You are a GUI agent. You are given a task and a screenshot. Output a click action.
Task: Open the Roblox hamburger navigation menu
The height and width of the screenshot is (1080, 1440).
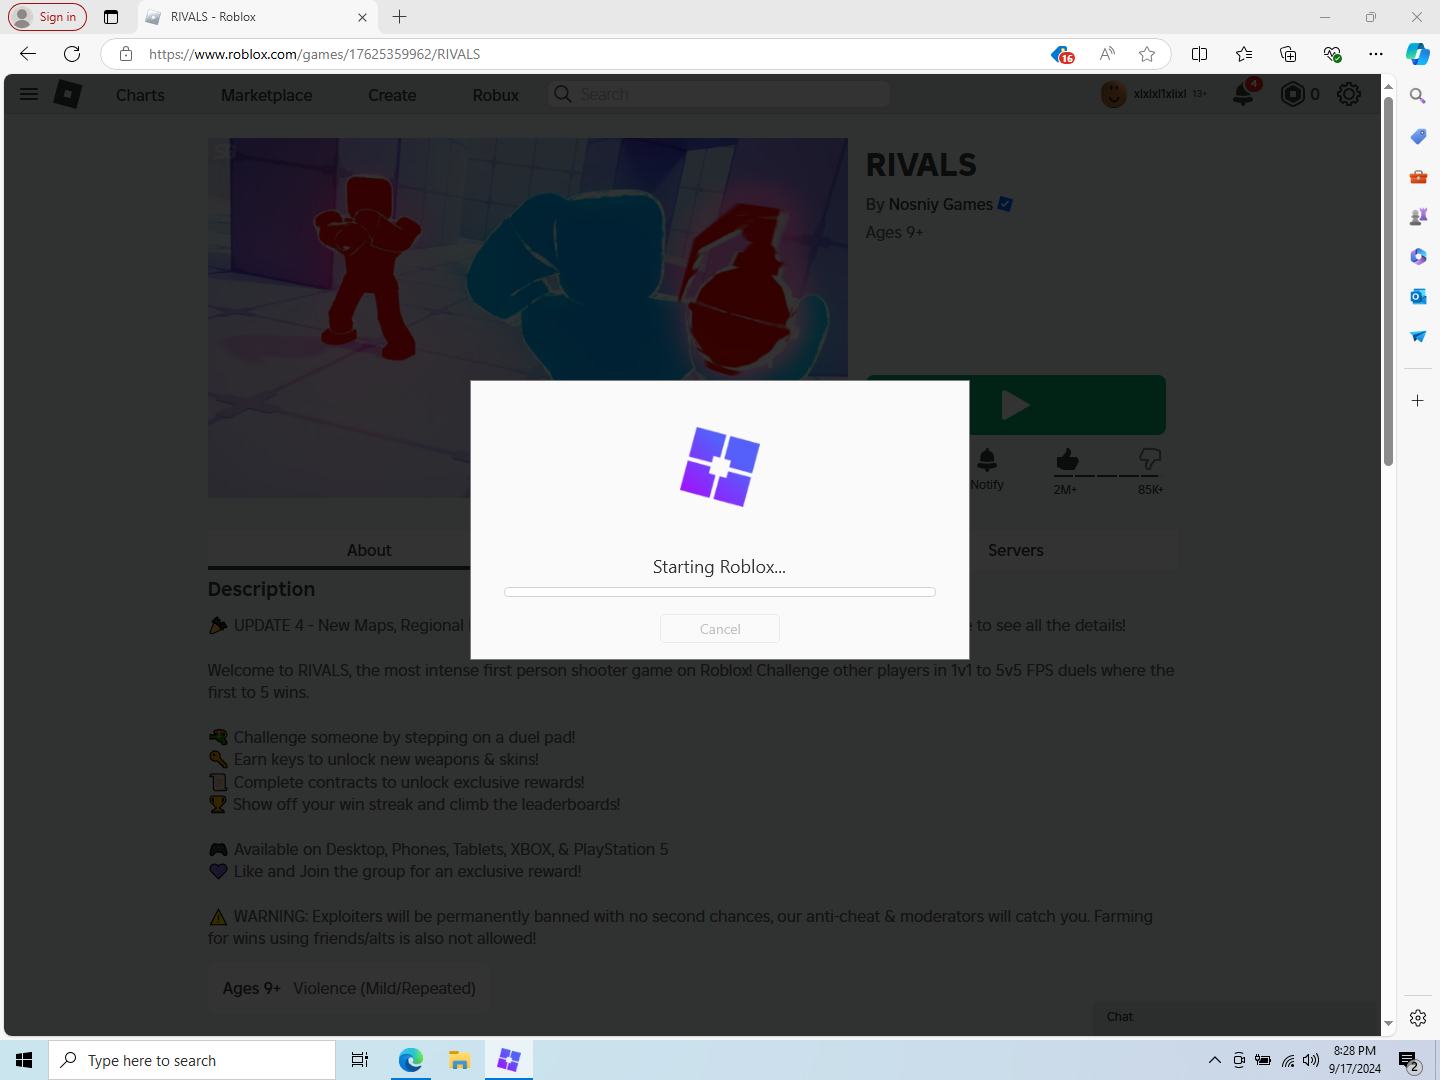(x=29, y=94)
